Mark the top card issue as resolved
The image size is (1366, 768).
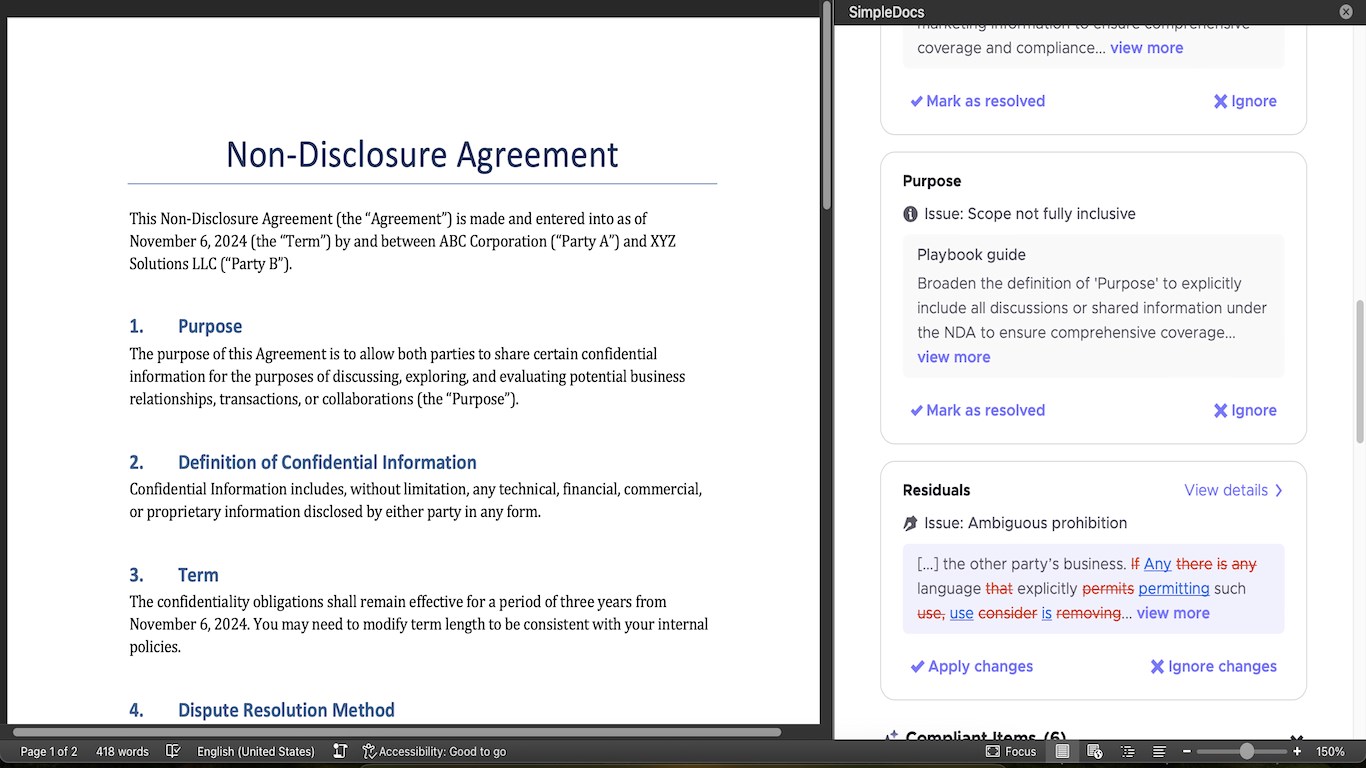click(x=978, y=101)
